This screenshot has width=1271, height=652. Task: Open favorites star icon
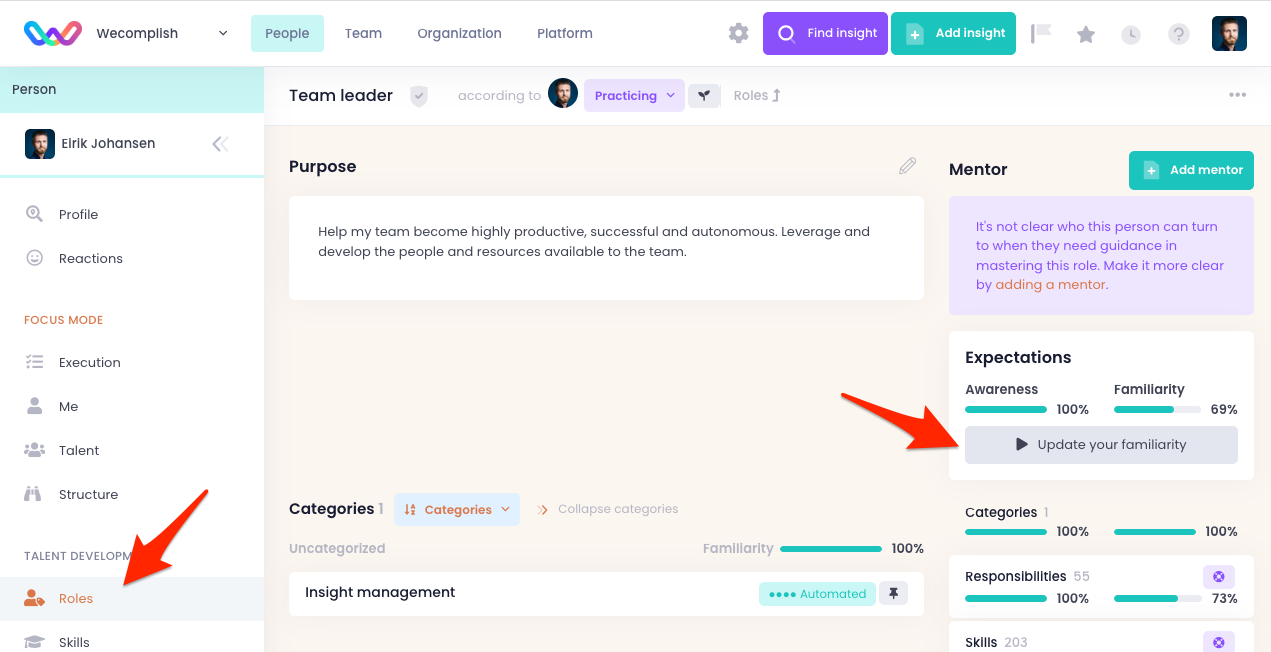point(1086,34)
